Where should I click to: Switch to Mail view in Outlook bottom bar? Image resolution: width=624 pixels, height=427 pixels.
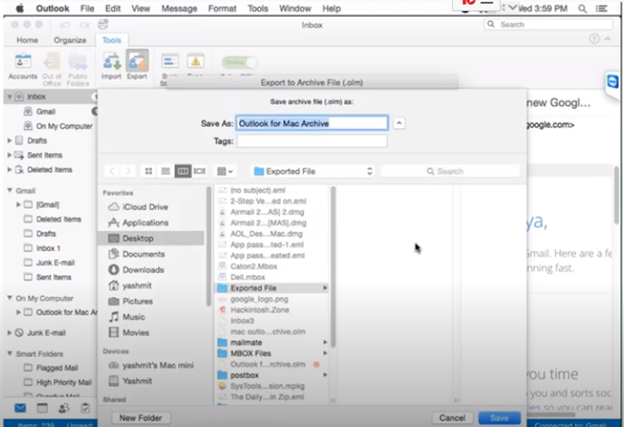pyautogui.click(x=20, y=408)
